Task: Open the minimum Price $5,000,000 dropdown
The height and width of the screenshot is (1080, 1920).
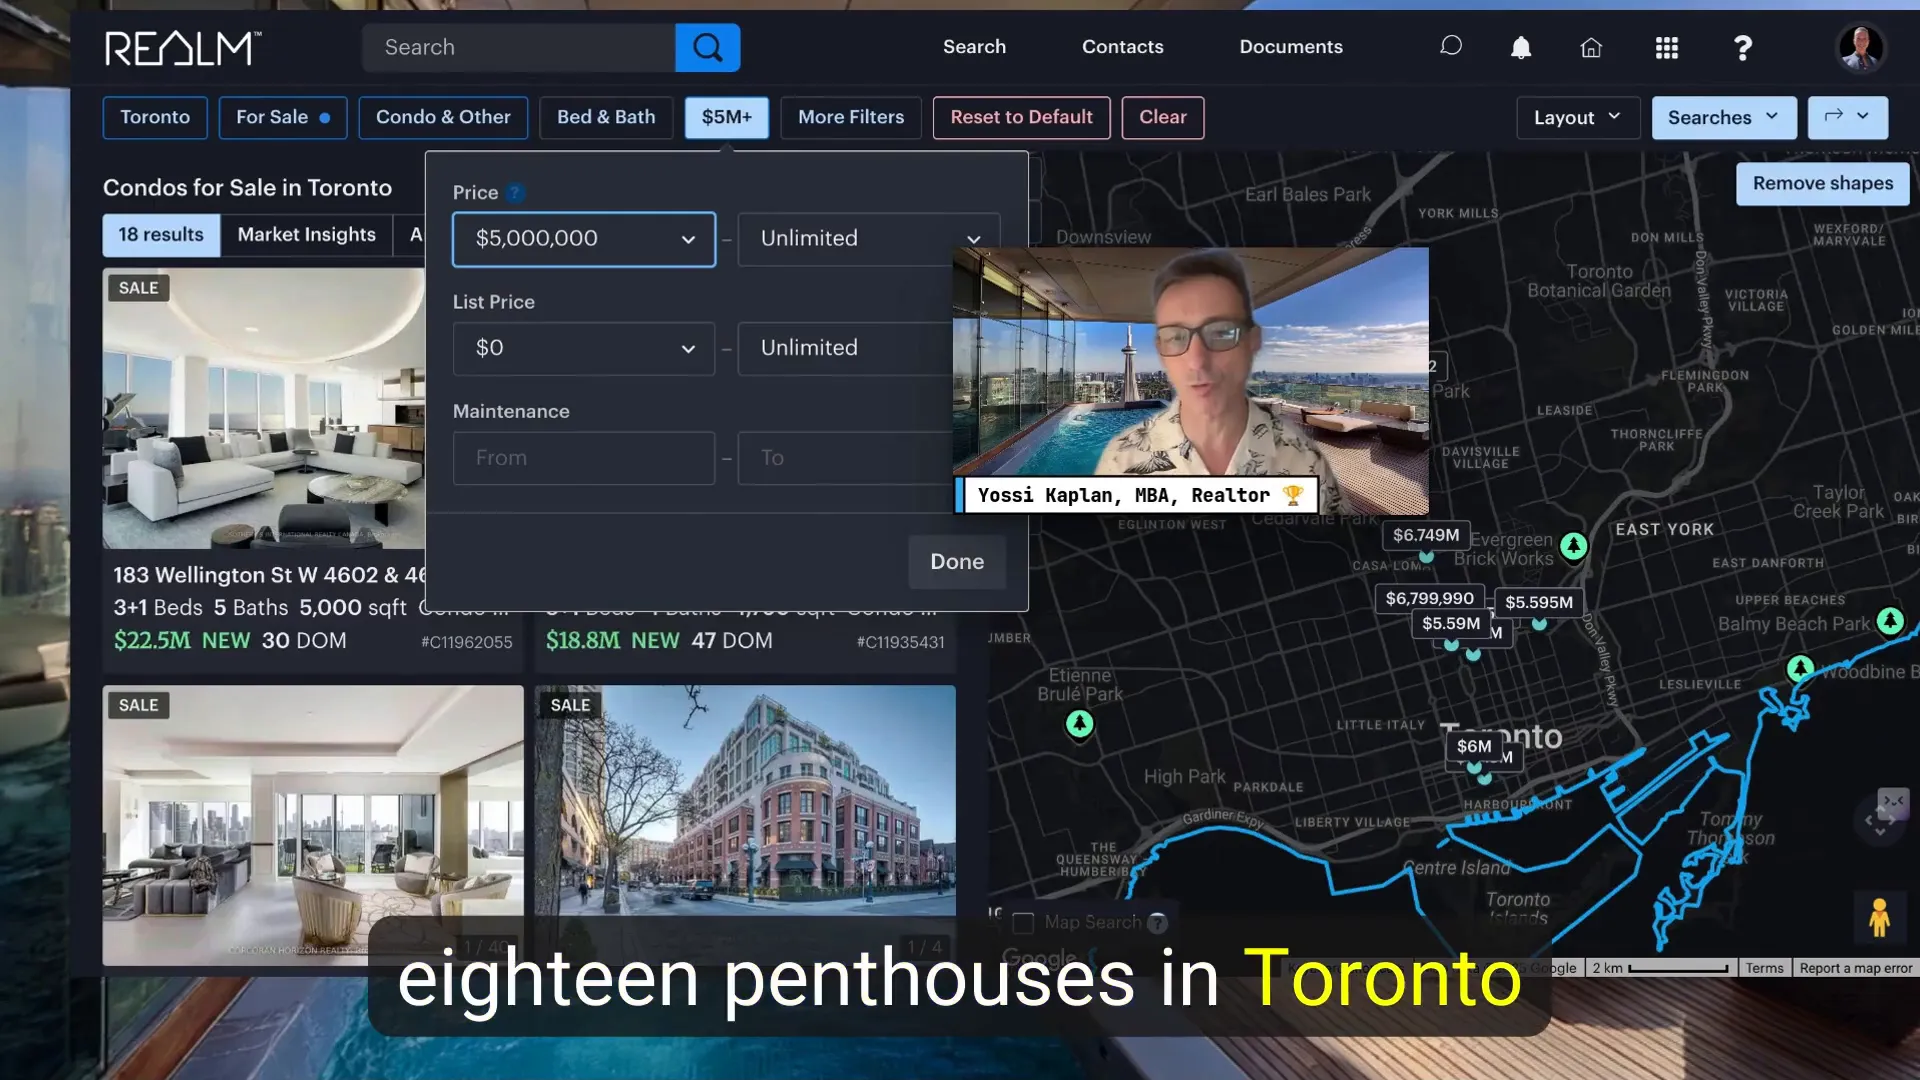Action: 584,239
